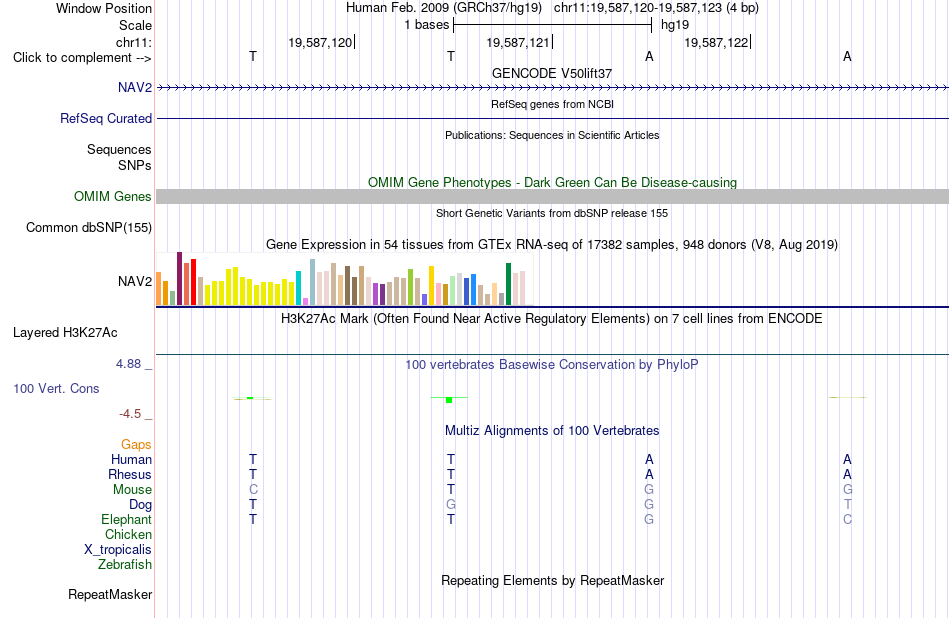The image size is (950, 618).
Task: Click the SNPs track label
Action: 135,165
